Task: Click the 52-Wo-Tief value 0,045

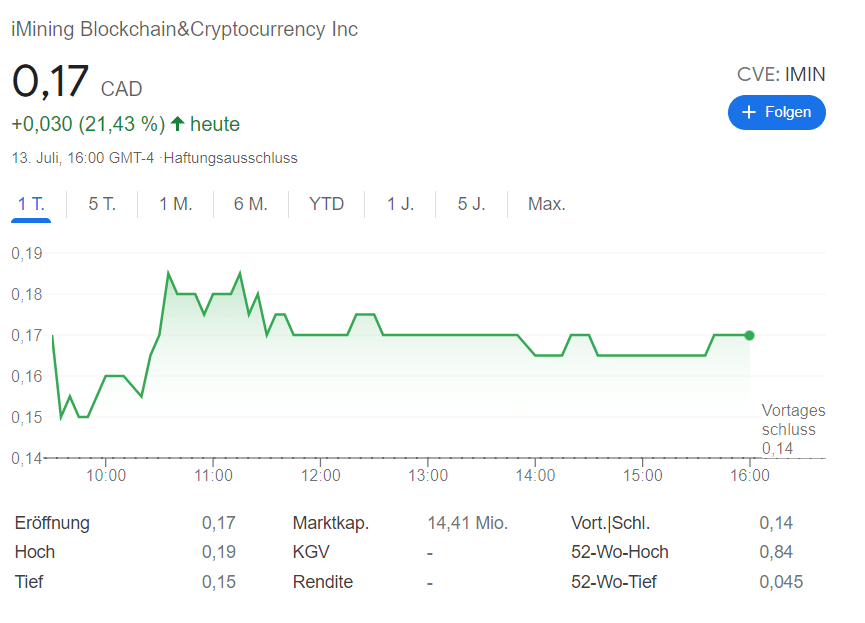Action: (781, 582)
